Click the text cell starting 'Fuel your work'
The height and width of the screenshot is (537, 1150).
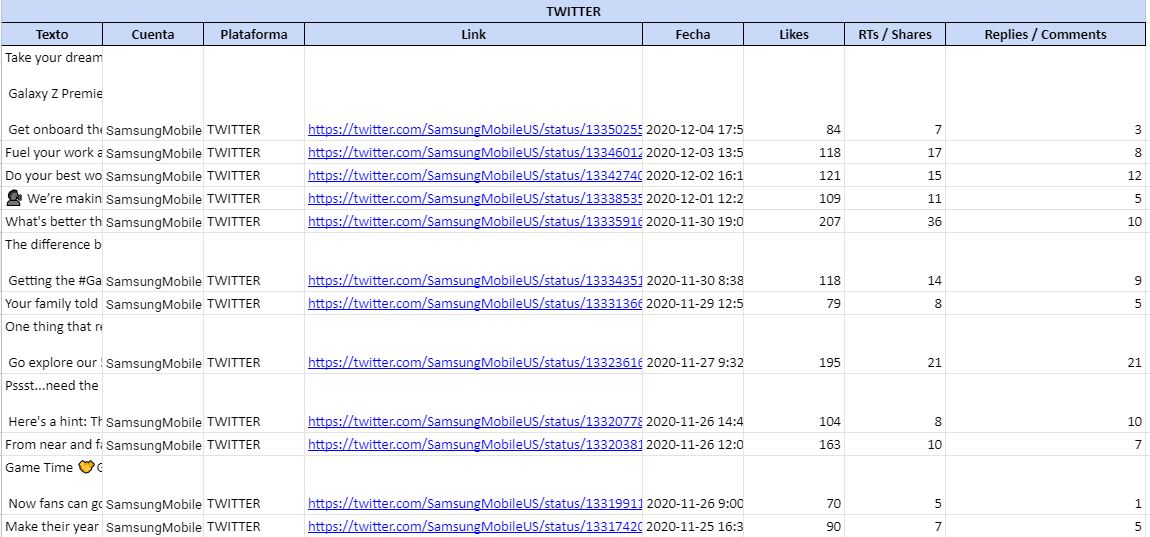pos(52,153)
